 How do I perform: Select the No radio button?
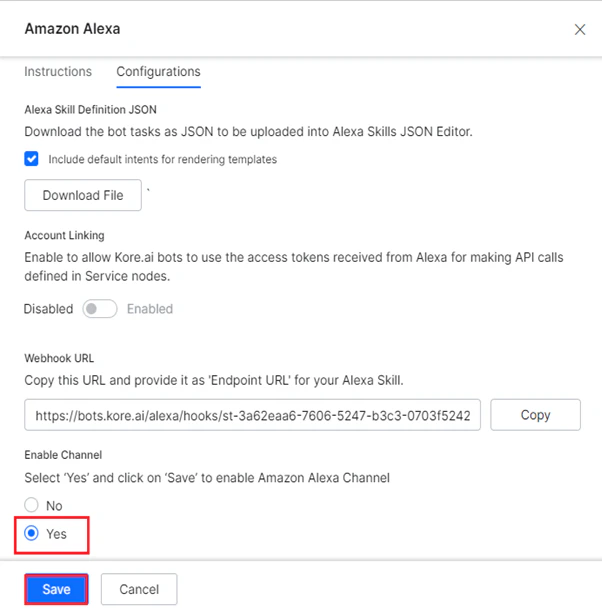click(31, 505)
